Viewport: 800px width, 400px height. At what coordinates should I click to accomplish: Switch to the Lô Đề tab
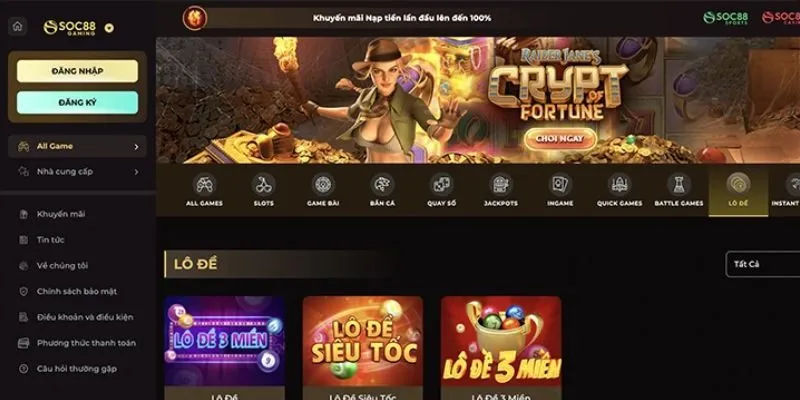tap(738, 190)
